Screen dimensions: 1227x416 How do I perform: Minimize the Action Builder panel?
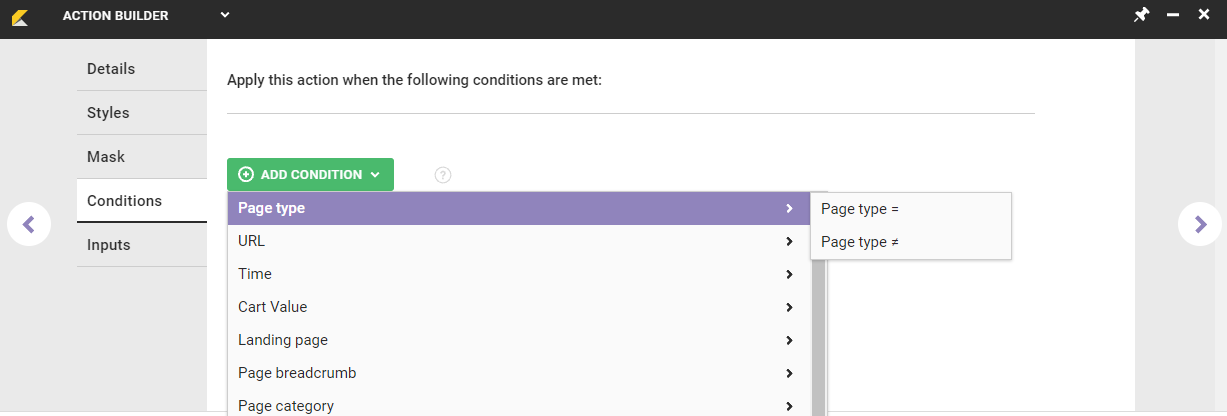coord(1173,15)
